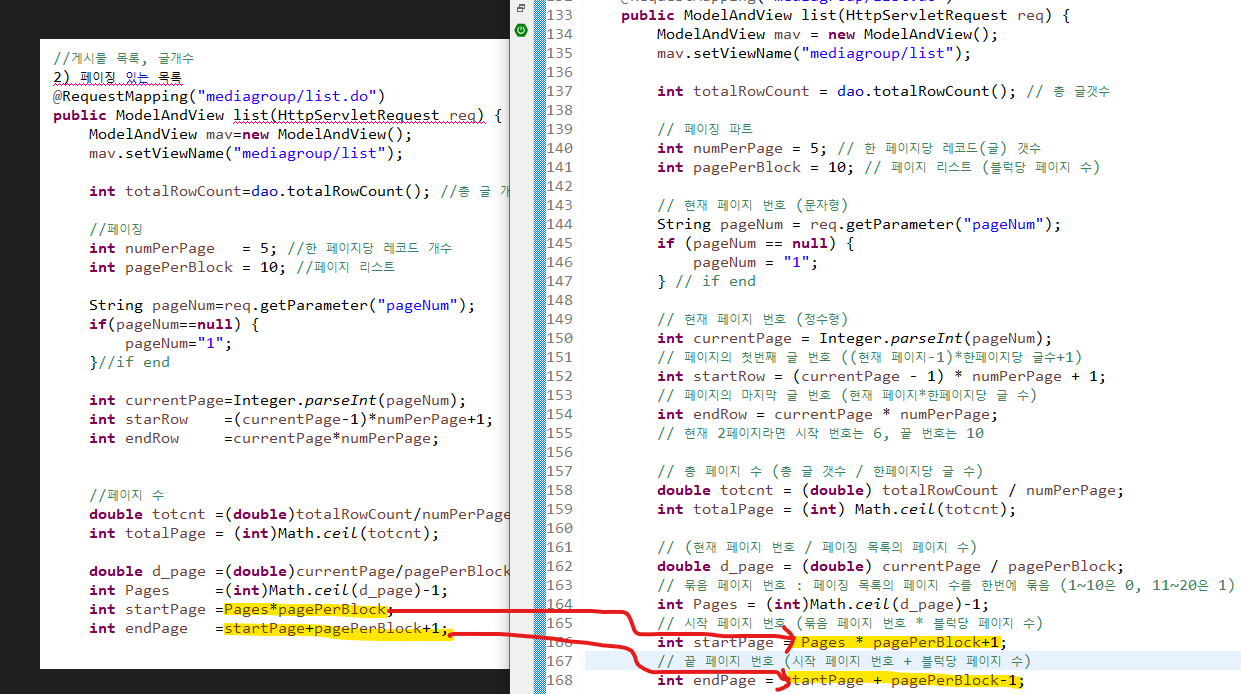
Task: Click highlighted "startPage+pagePerBlock+1" in the left document
Action: (x=332, y=628)
